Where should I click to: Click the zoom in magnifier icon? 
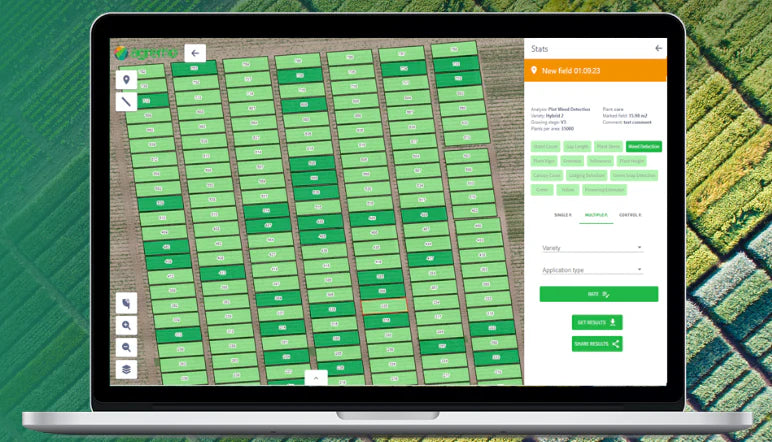click(126, 325)
